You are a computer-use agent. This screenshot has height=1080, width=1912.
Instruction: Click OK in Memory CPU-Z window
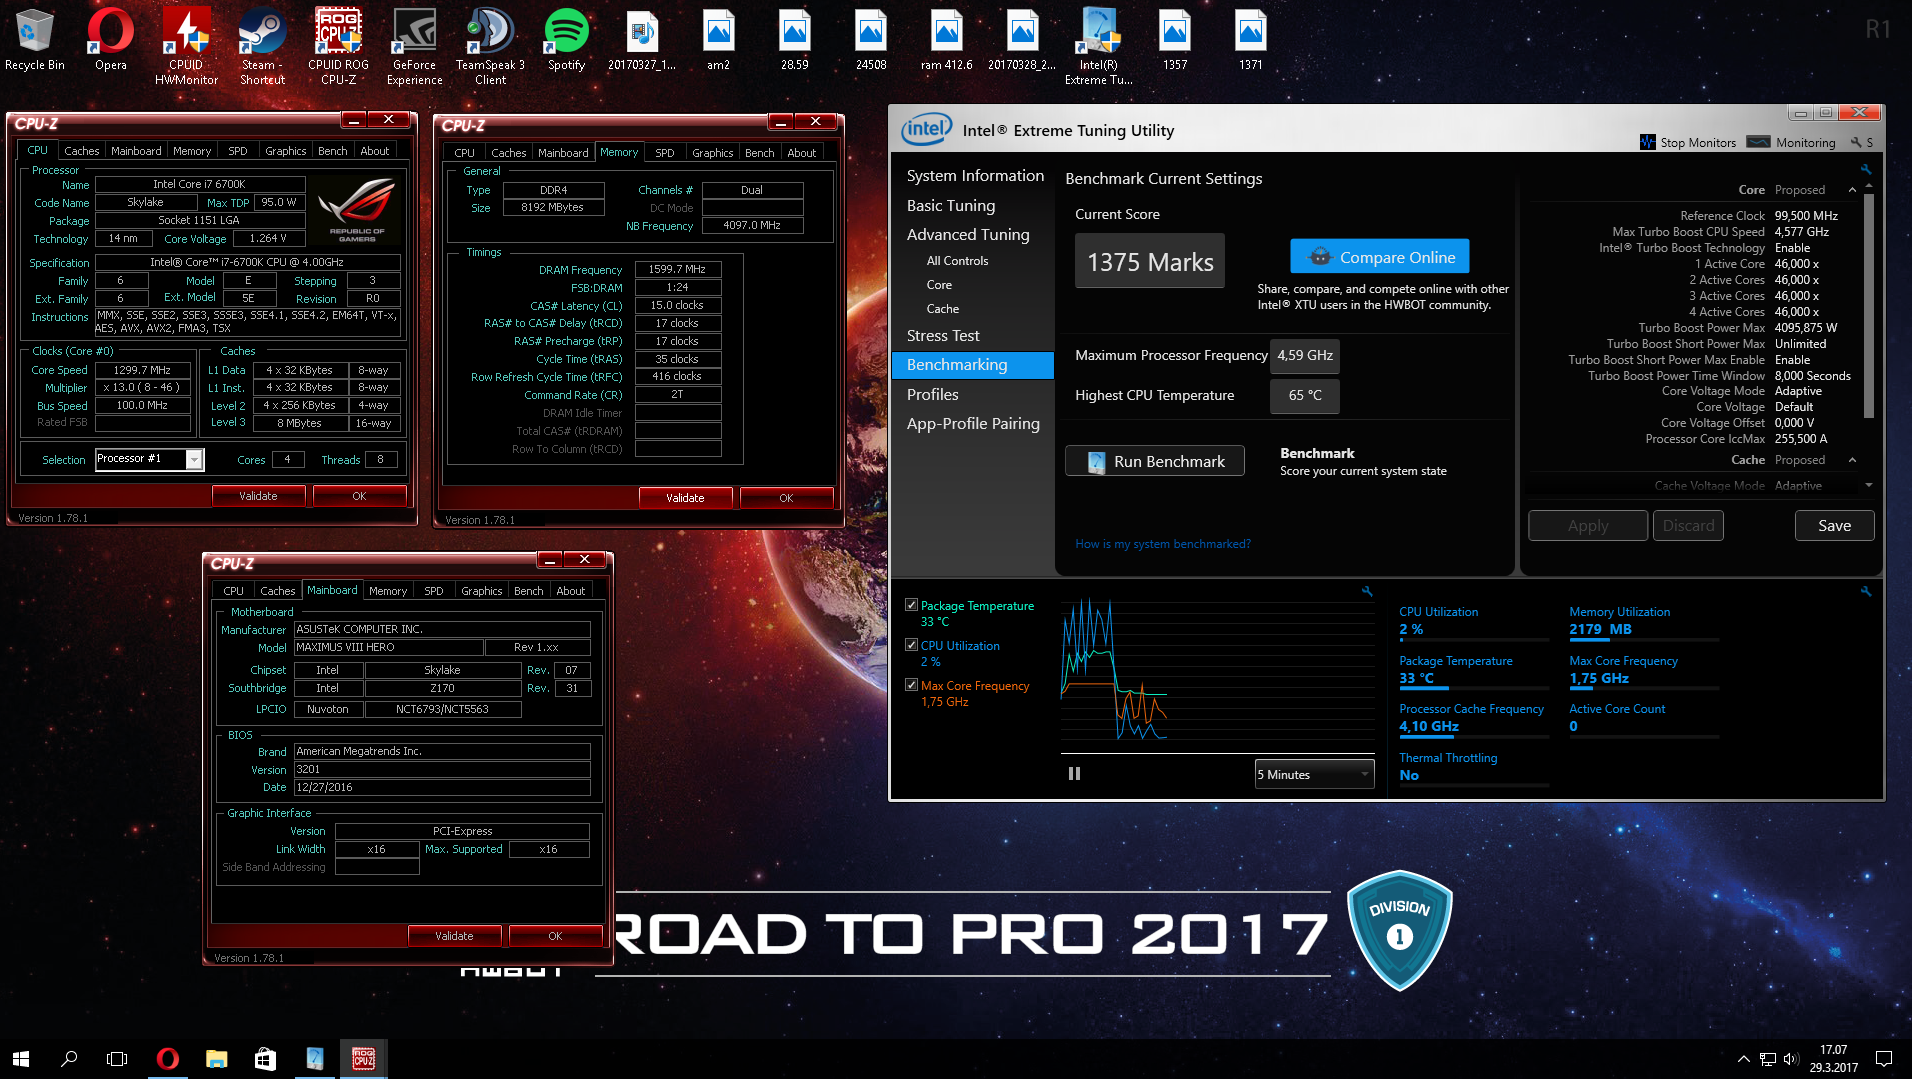(786, 498)
